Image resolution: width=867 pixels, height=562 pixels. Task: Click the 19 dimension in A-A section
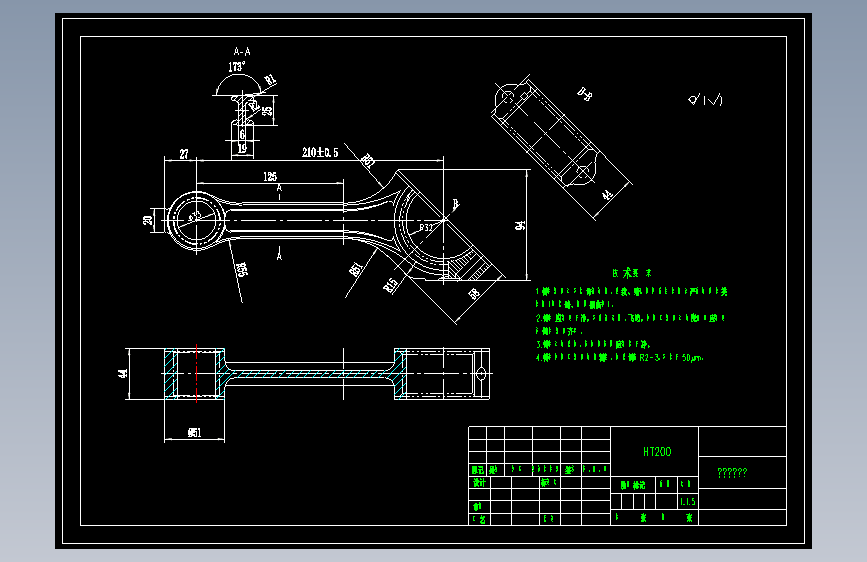pyautogui.click(x=242, y=148)
